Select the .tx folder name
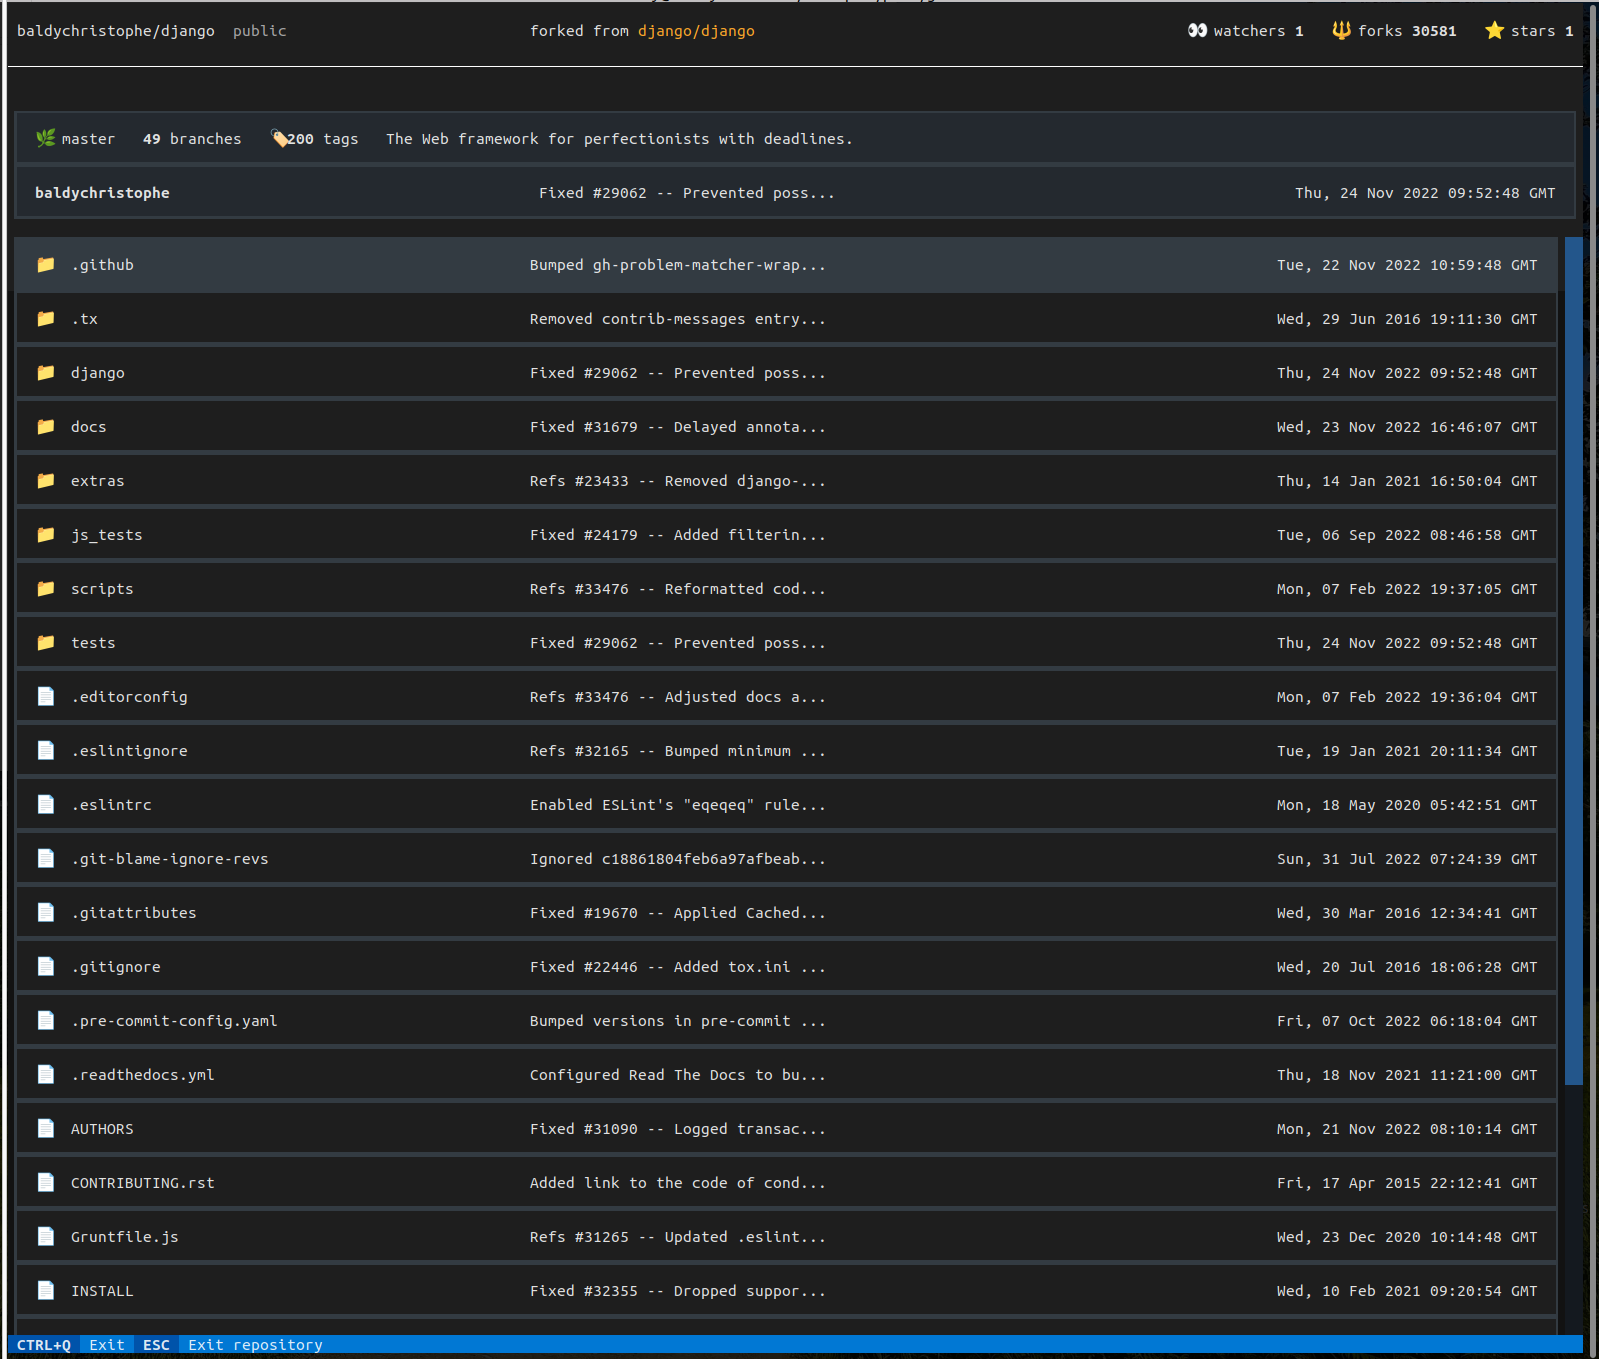 (84, 319)
